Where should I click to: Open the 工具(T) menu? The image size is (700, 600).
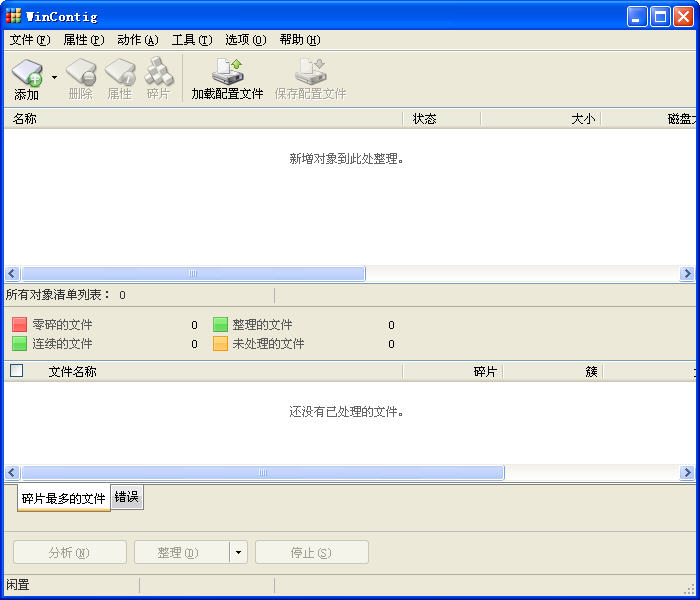192,40
